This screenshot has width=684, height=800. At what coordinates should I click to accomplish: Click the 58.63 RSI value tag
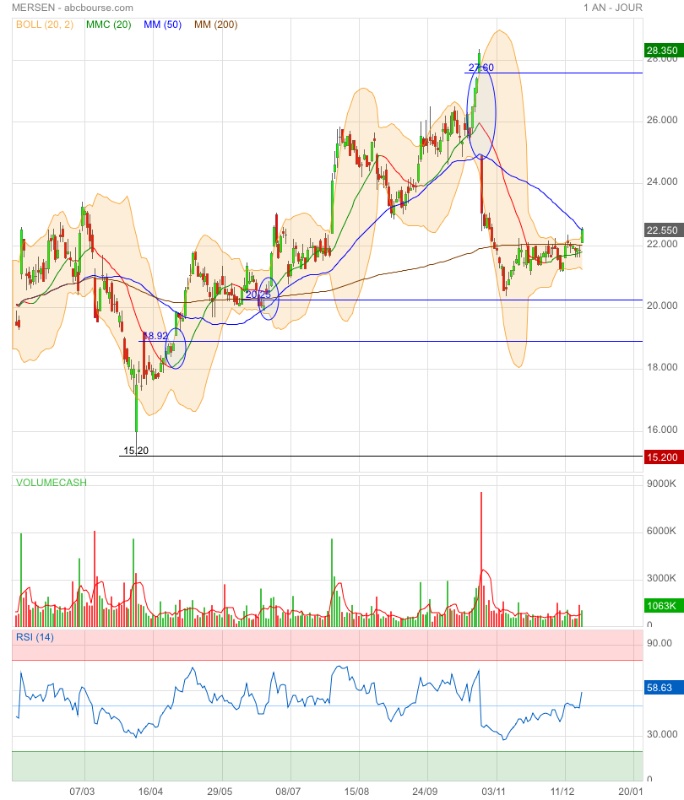pyautogui.click(x=662, y=687)
